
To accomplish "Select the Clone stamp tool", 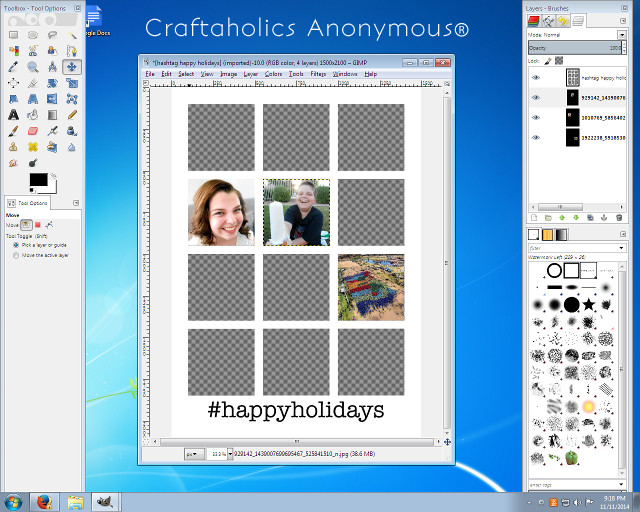I will click(x=13, y=147).
